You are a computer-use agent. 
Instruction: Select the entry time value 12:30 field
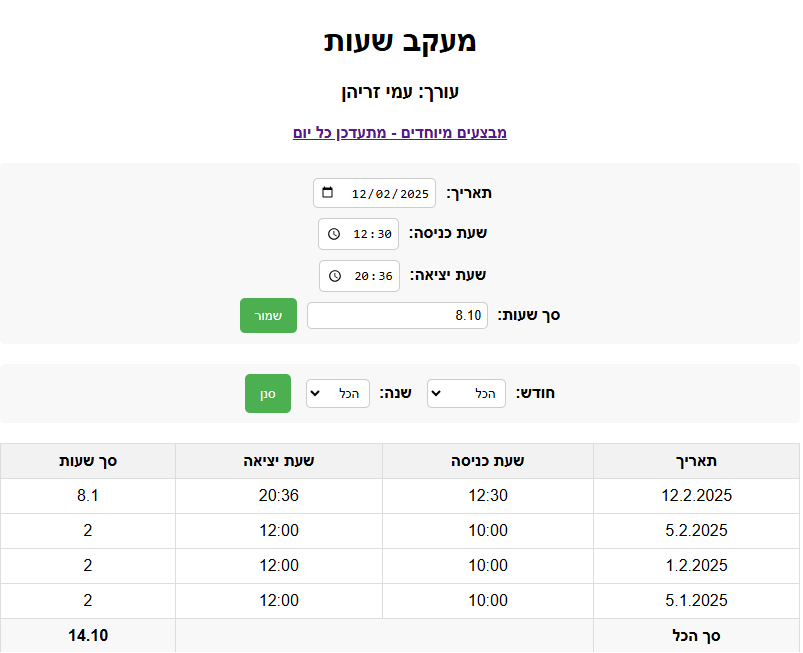pos(372,234)
